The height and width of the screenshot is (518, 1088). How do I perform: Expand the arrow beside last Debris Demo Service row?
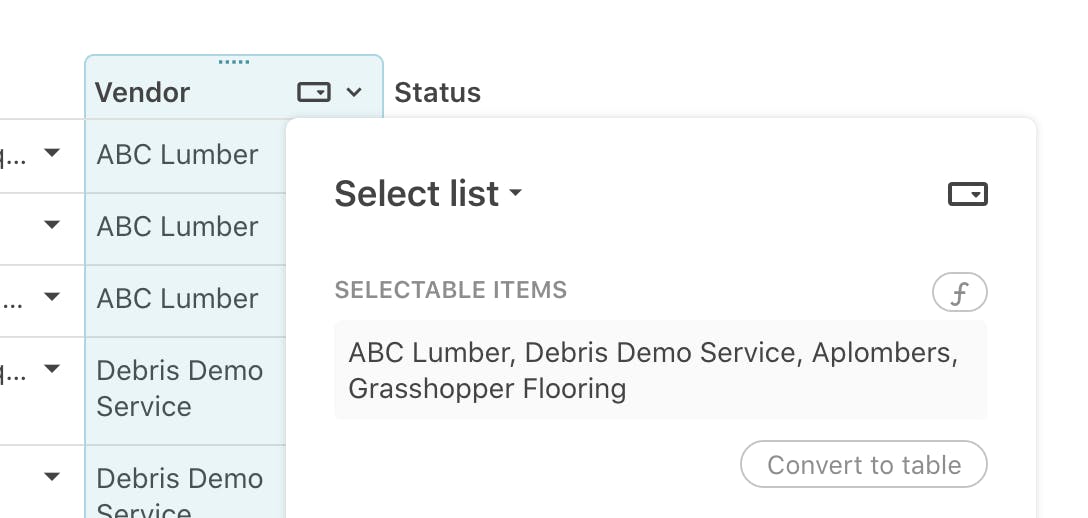tap(52, 478)
